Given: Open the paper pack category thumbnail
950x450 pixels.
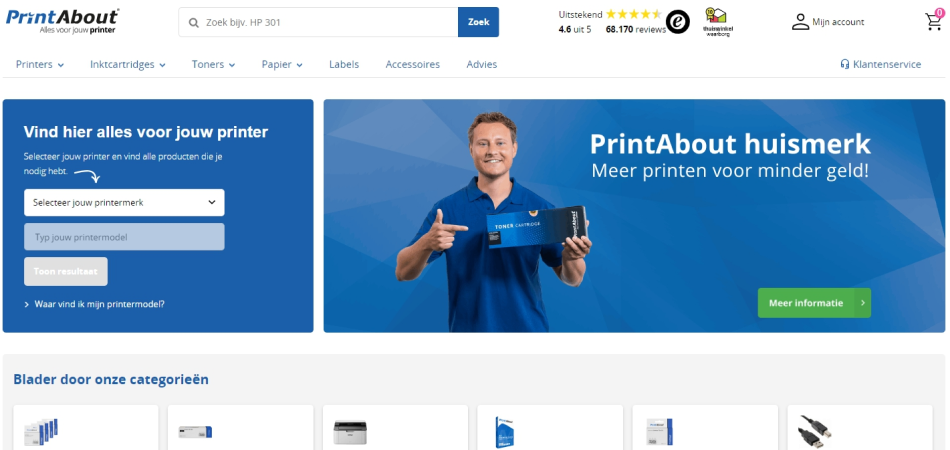Looking at the screenshot, I should 504,432.
